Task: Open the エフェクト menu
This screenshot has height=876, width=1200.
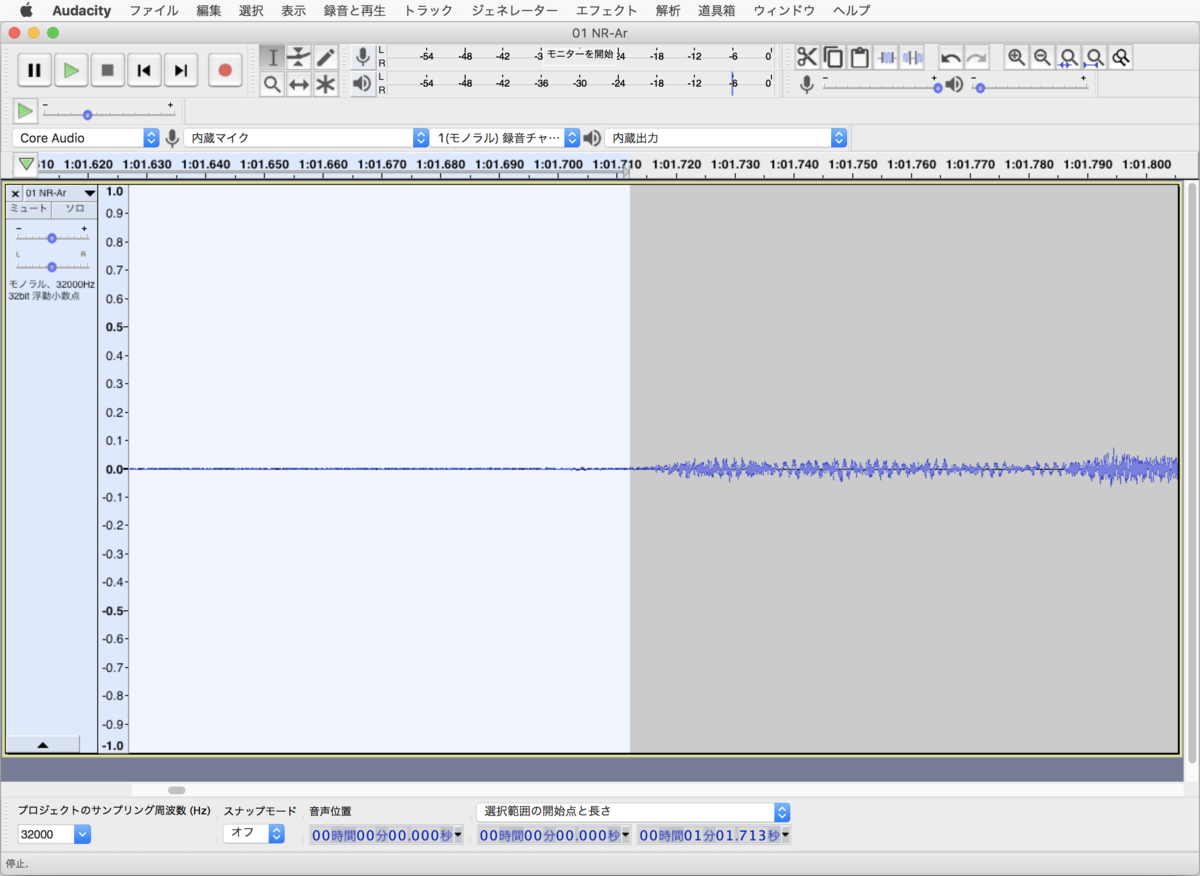Action: point(606,11)
